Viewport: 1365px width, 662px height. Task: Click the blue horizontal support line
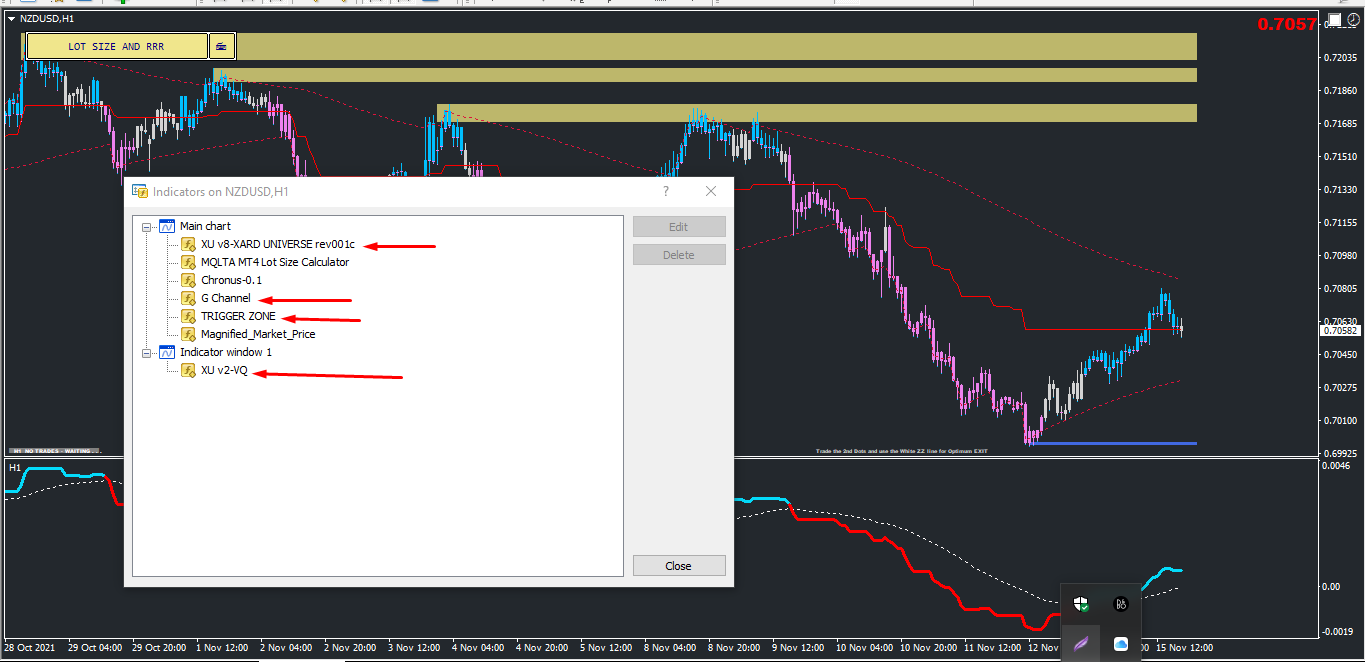(x=1111, y=443)
